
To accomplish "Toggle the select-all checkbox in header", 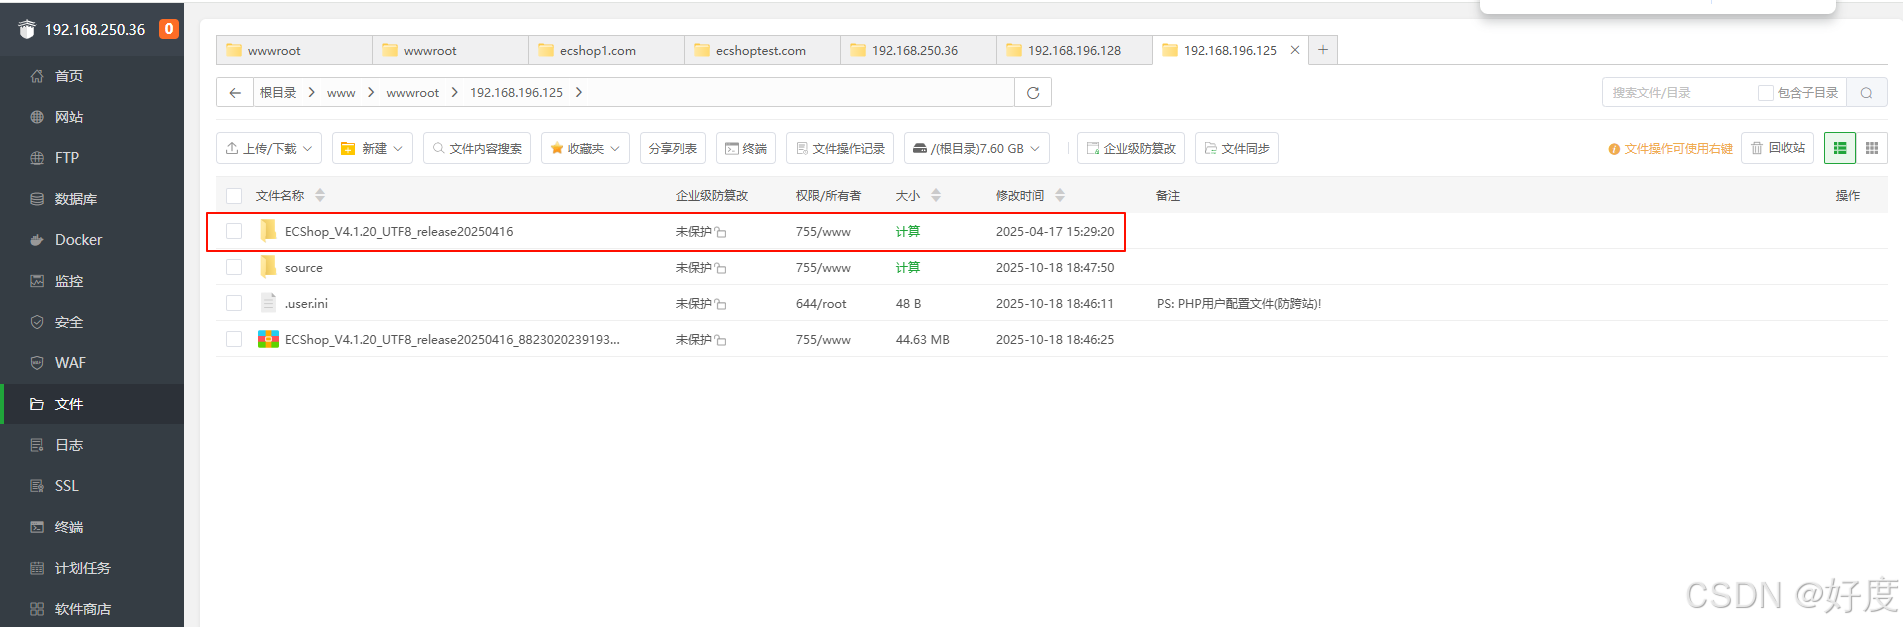I will 234,196.
